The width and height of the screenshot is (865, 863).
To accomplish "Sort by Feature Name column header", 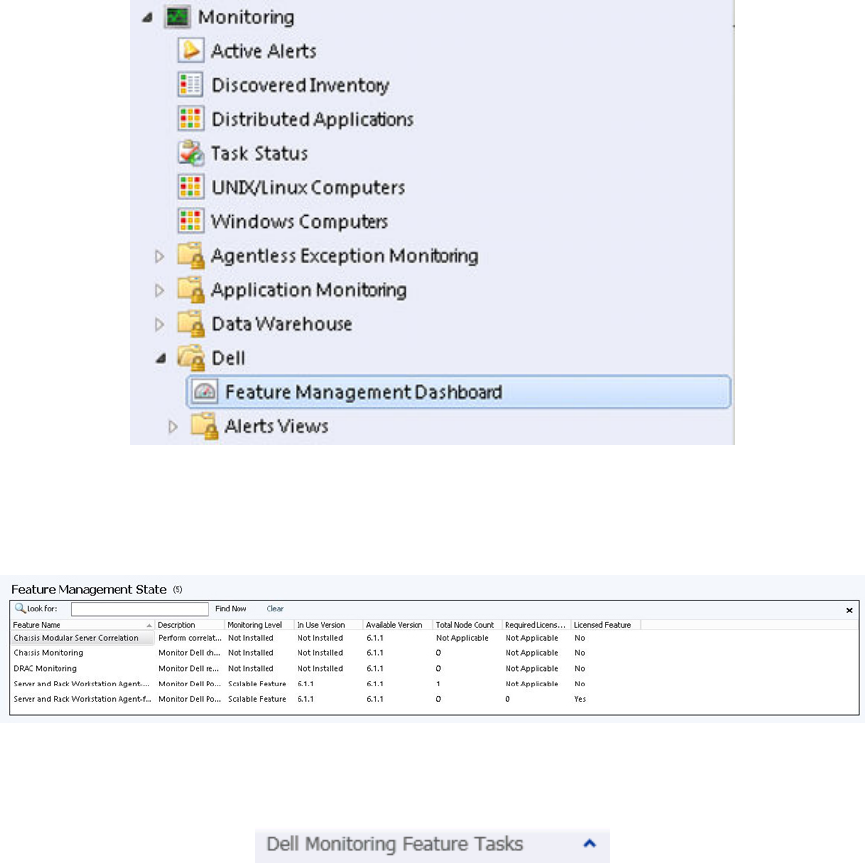I will click(83, 625).
